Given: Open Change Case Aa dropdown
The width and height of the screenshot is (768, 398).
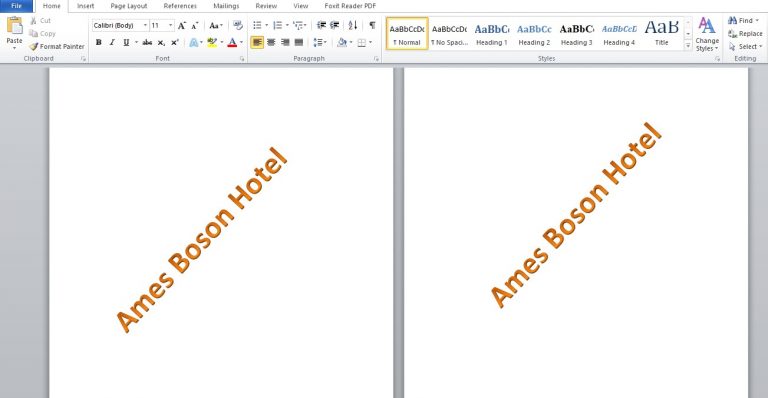Looking at the screenshot, I should (x=216, y=25).
